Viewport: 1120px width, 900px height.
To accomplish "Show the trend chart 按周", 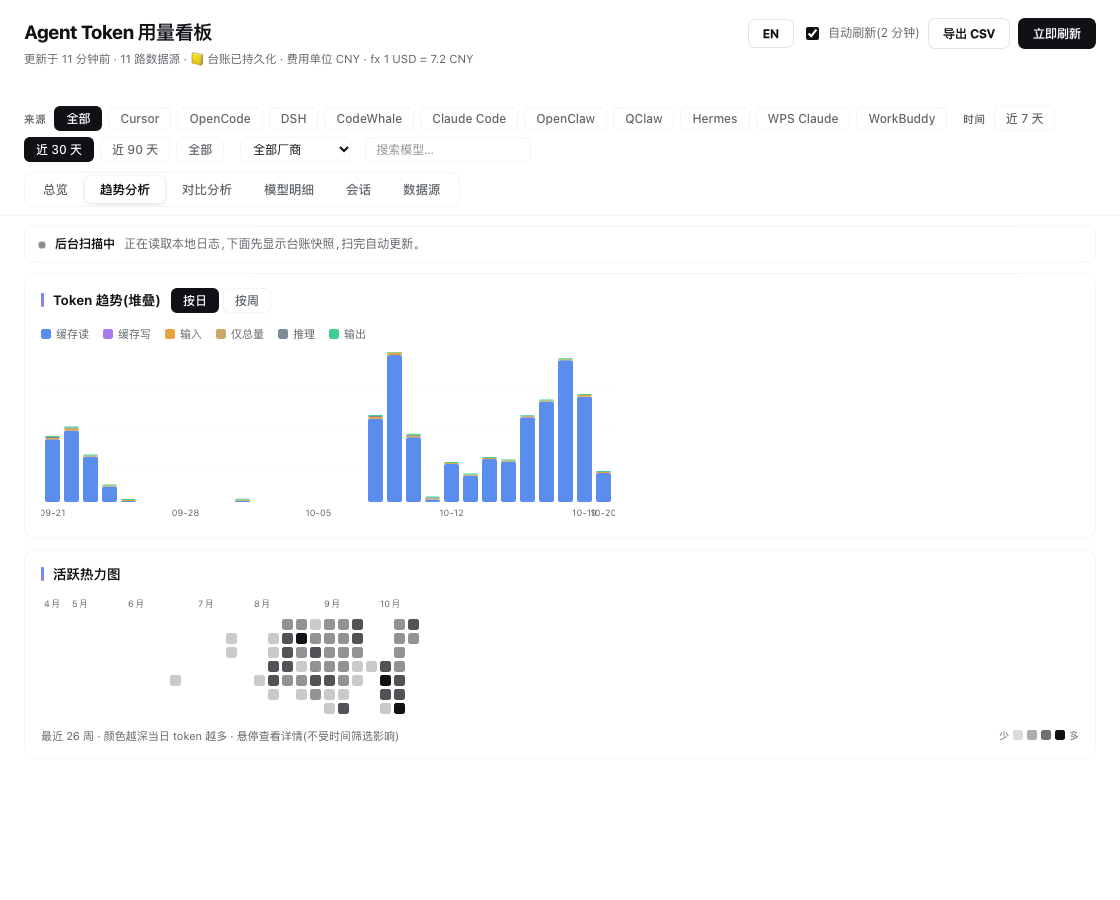I will click(246, 301).
